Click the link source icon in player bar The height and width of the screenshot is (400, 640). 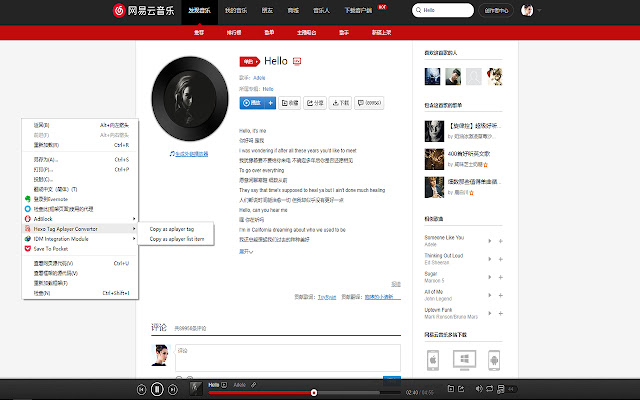coord(253,385)
